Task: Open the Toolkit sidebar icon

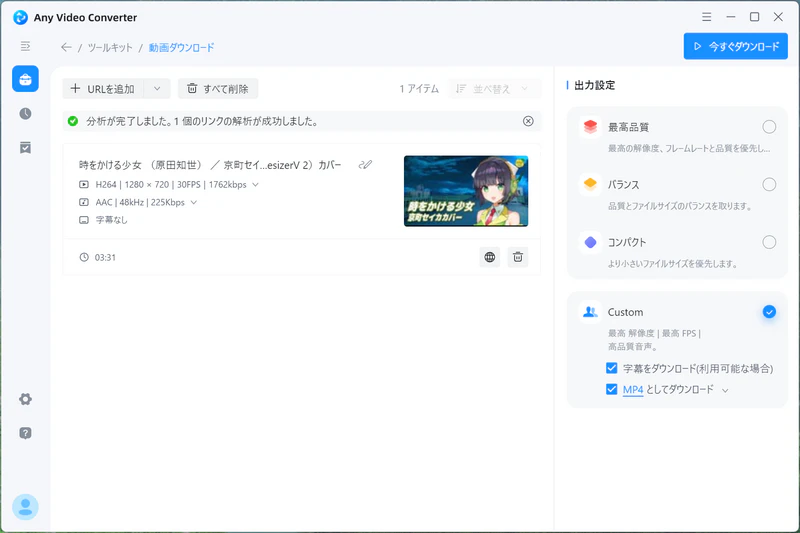Action: pos(25,79)
